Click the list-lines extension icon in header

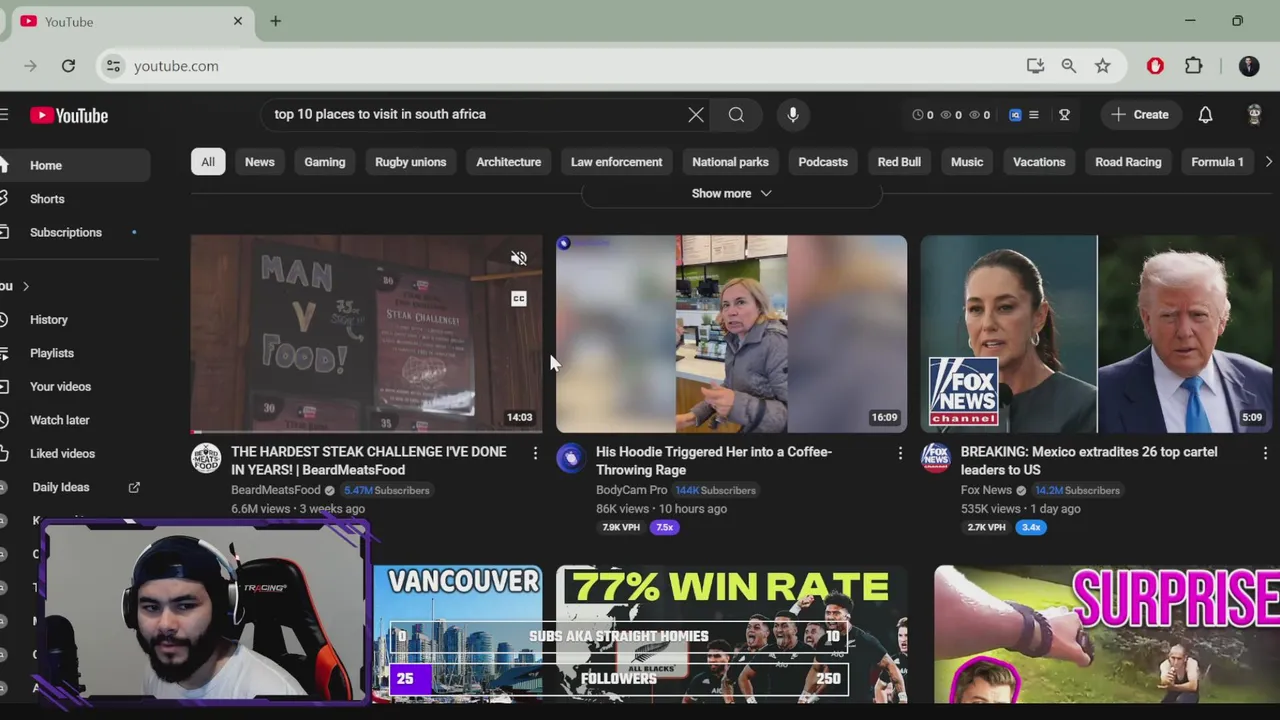click(1034, 115)
